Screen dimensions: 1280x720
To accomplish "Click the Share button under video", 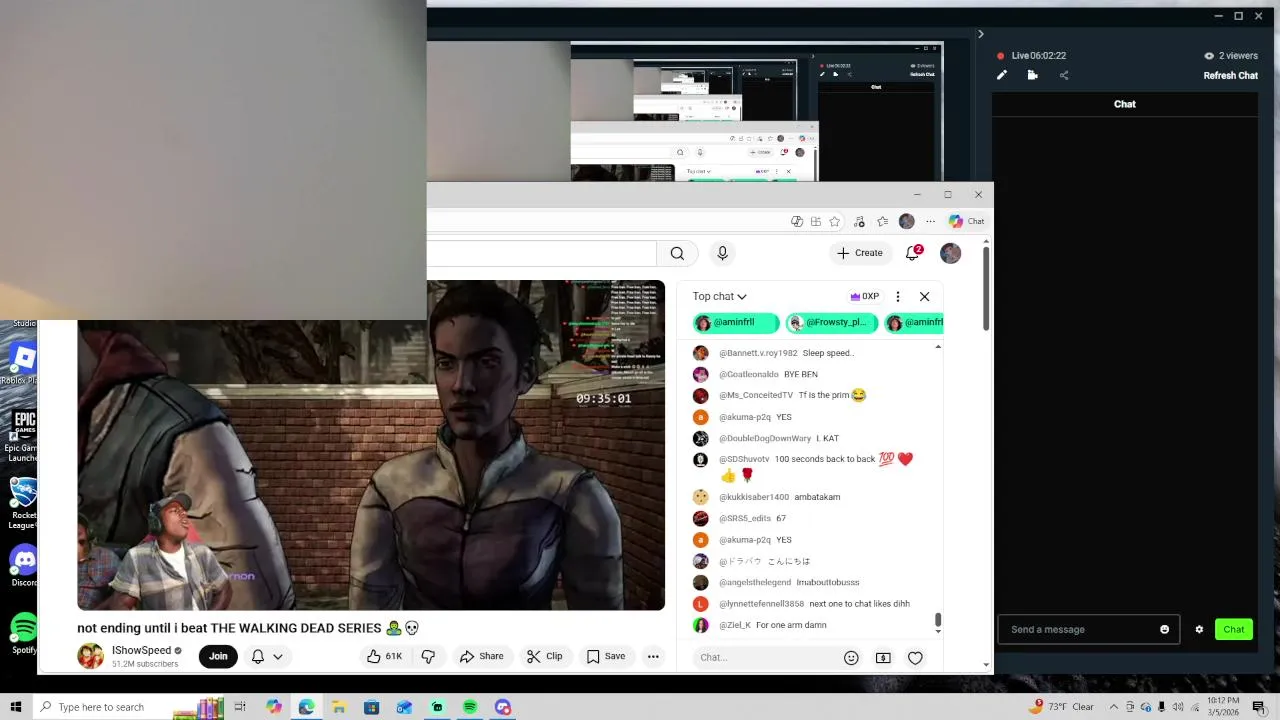I will (x=481, y=656).
